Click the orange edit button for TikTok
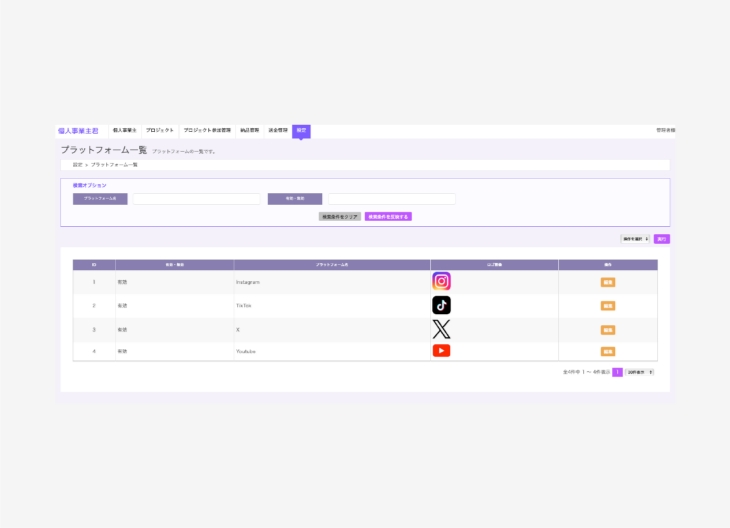The image size is (730, 528). click(608, 306)
